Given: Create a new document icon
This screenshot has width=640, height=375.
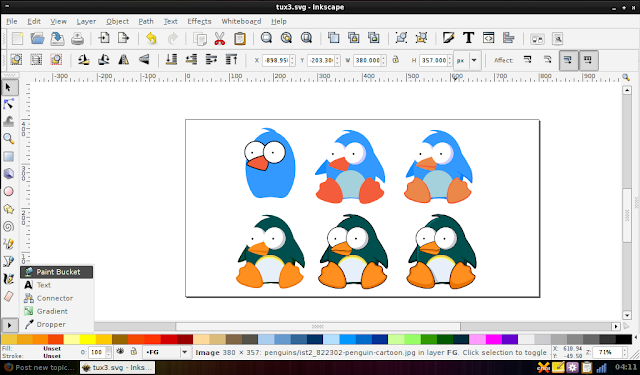Looking at the screenshot, I should [18, 38].
